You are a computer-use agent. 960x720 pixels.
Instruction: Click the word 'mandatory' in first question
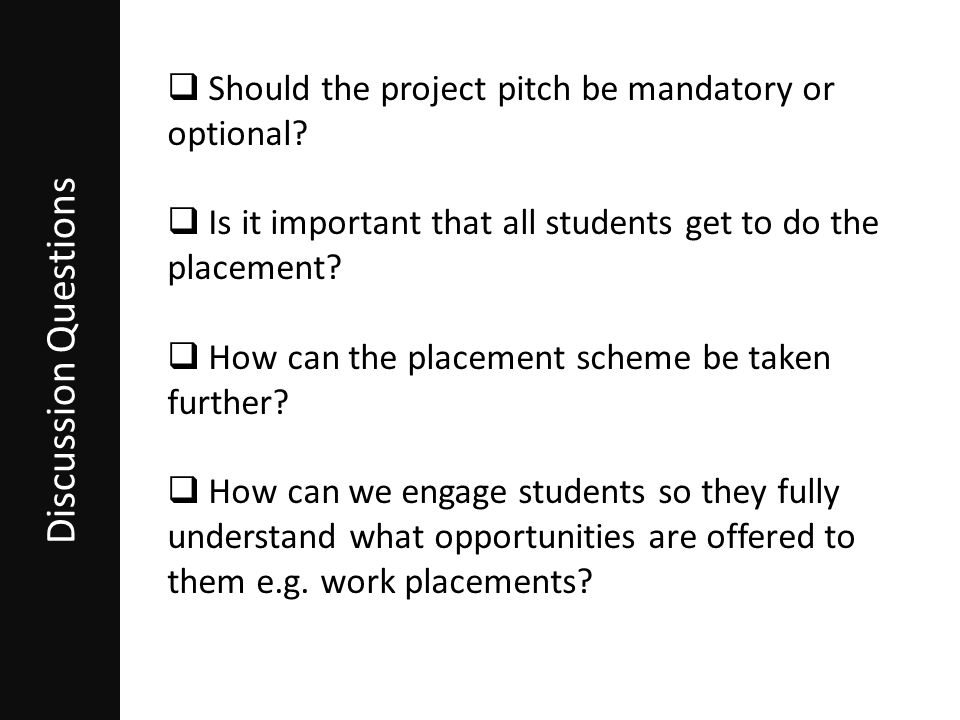(x=710, y=89)
